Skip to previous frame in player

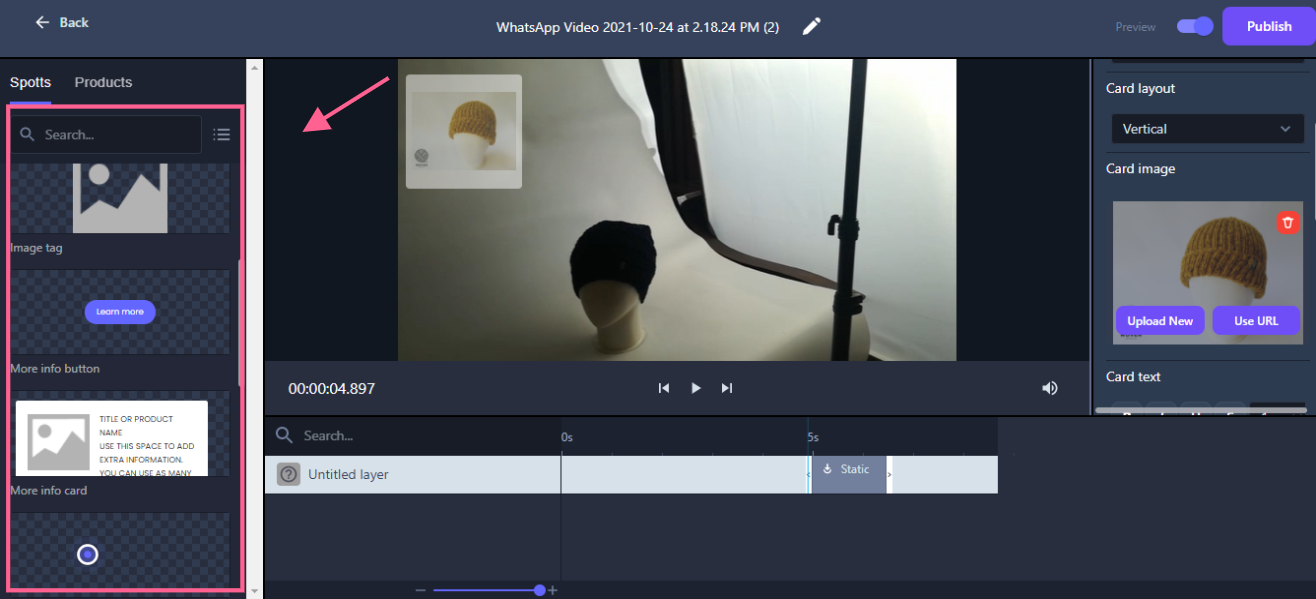point(664,388)
